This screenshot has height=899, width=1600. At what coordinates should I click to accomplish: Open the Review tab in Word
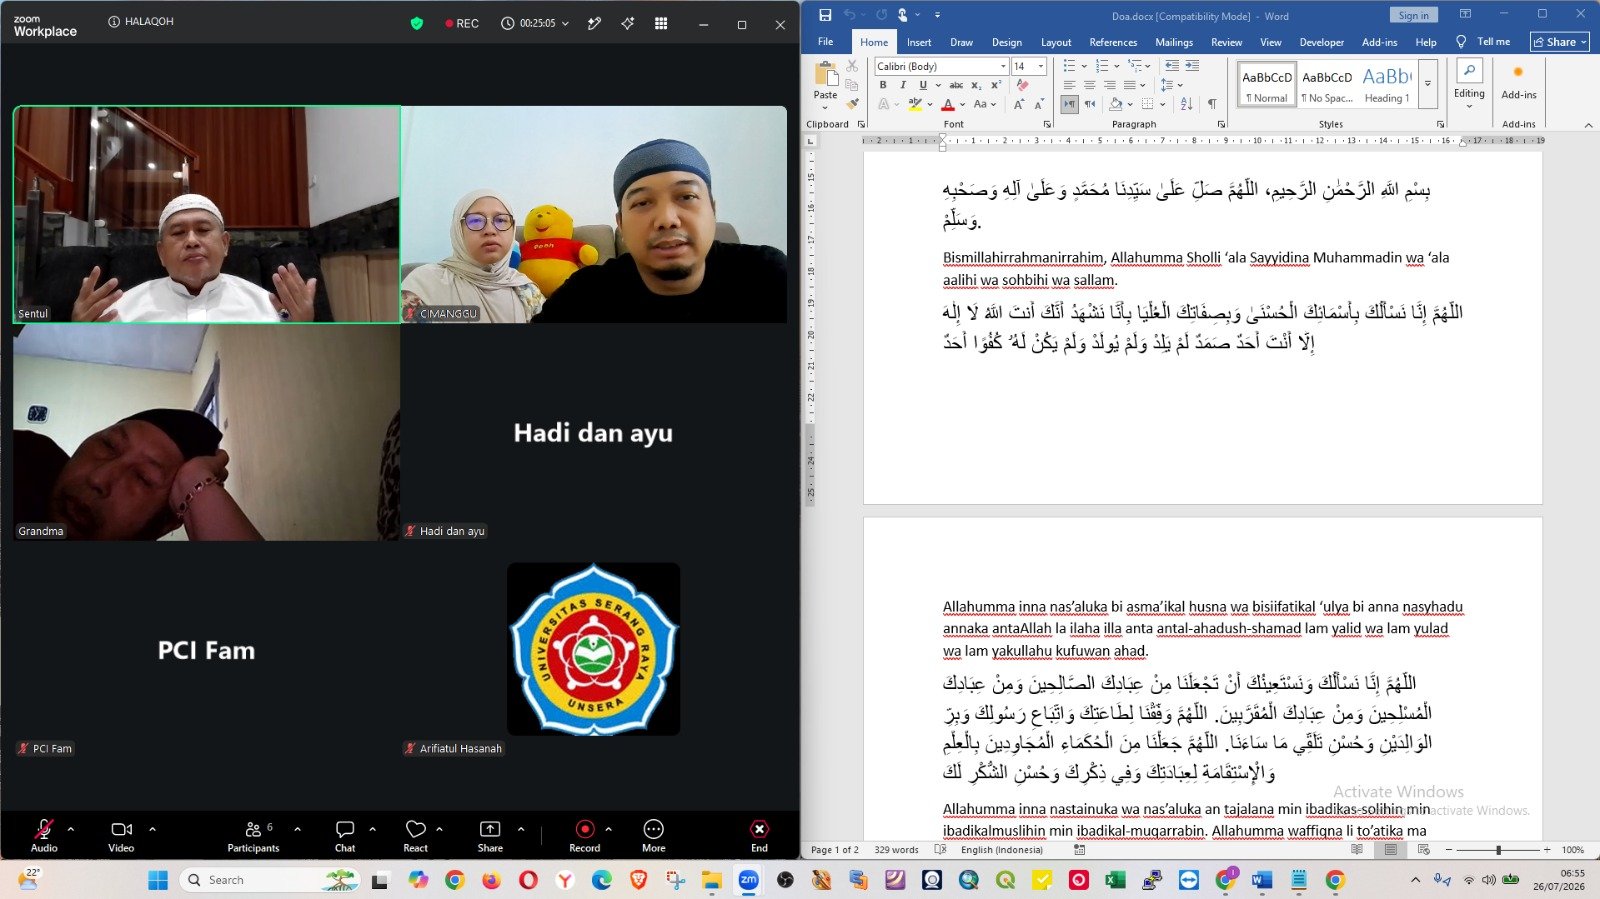1226,42
